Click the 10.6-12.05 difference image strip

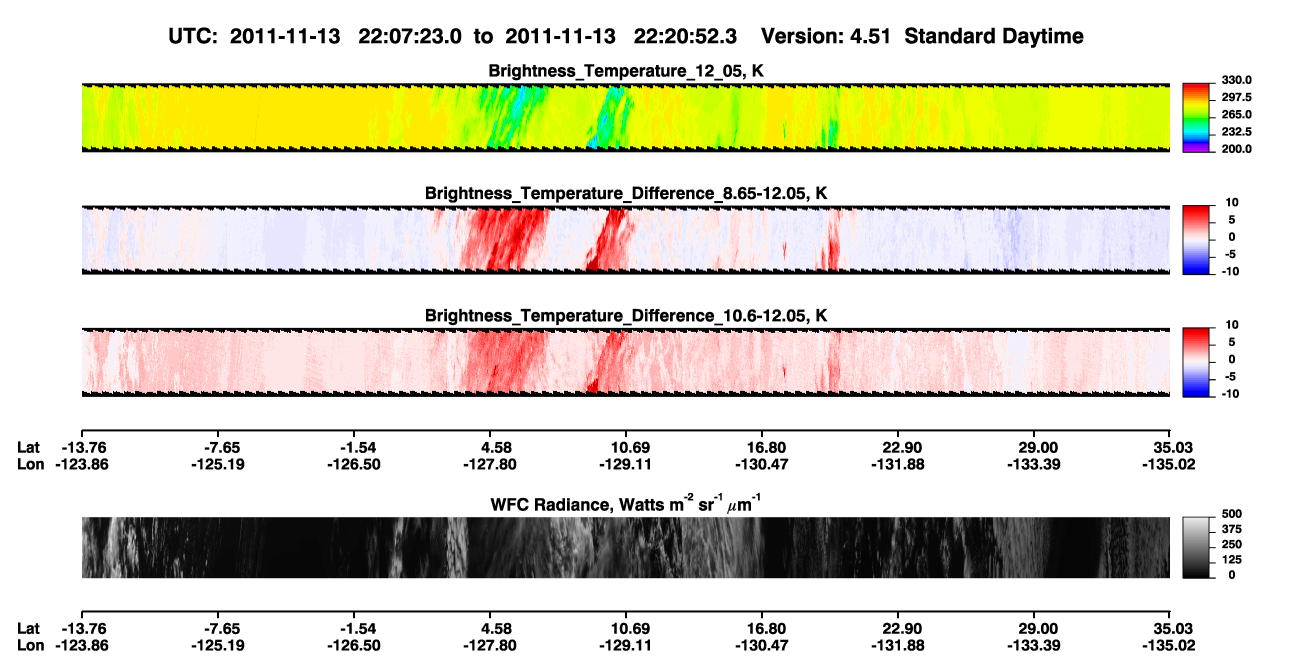(625, 361)
